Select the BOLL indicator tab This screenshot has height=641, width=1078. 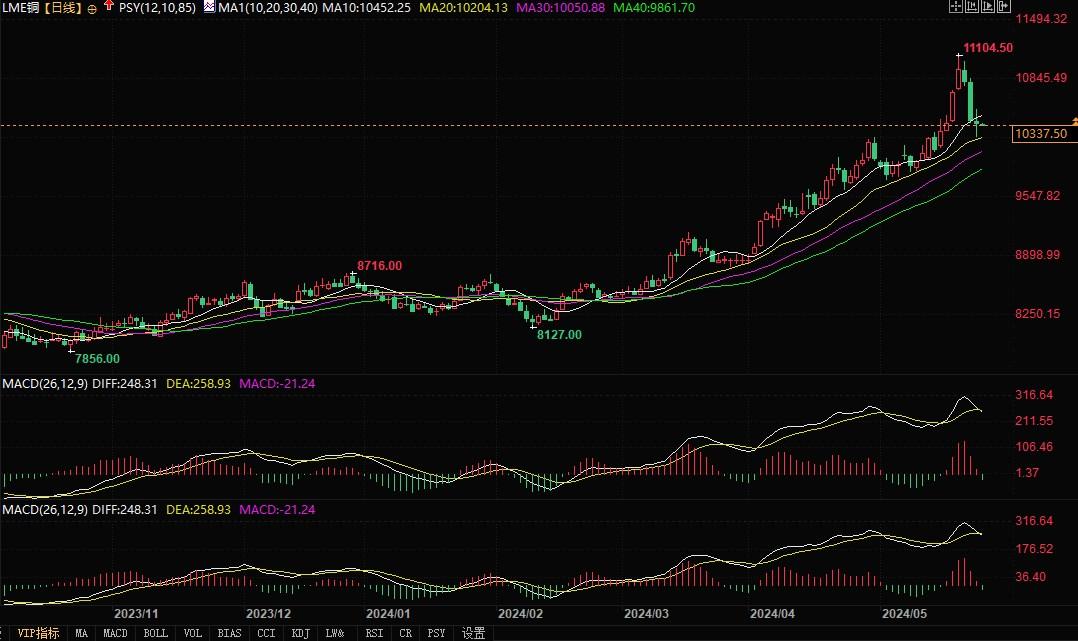(x=155, y=633)
